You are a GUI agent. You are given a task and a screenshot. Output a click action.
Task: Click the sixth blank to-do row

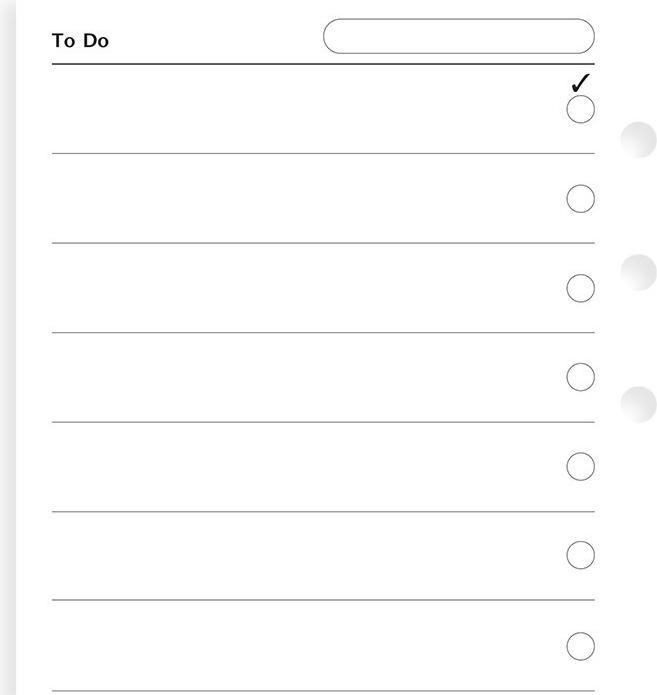point(323,556)
